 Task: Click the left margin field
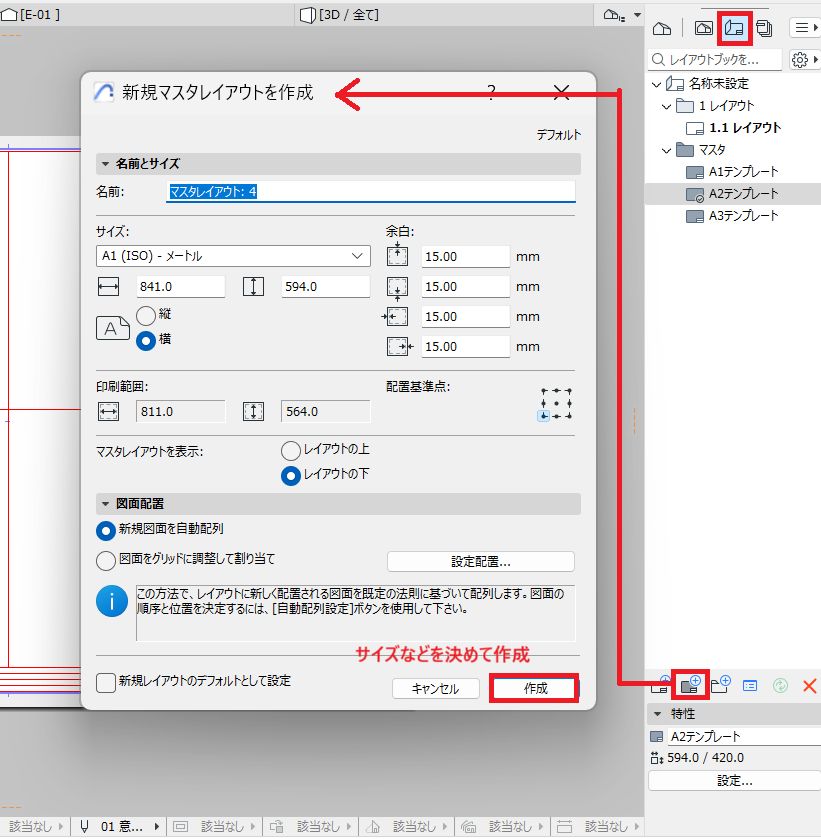coord(466,317)
